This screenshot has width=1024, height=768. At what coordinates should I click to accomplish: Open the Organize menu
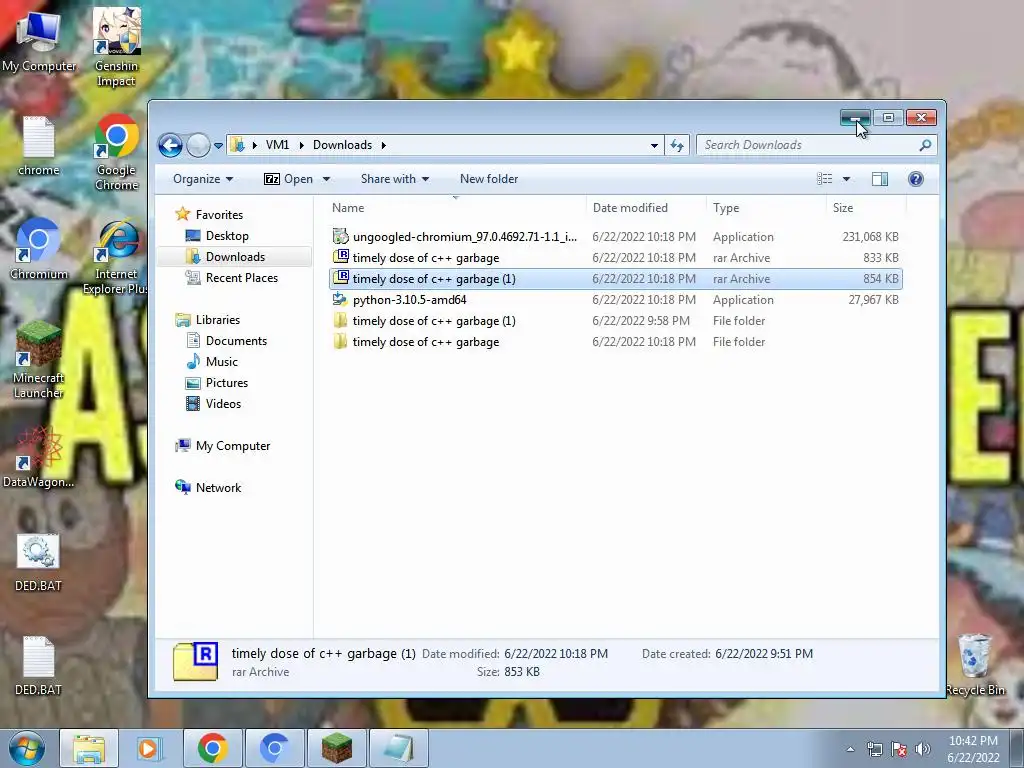point(202,179)
